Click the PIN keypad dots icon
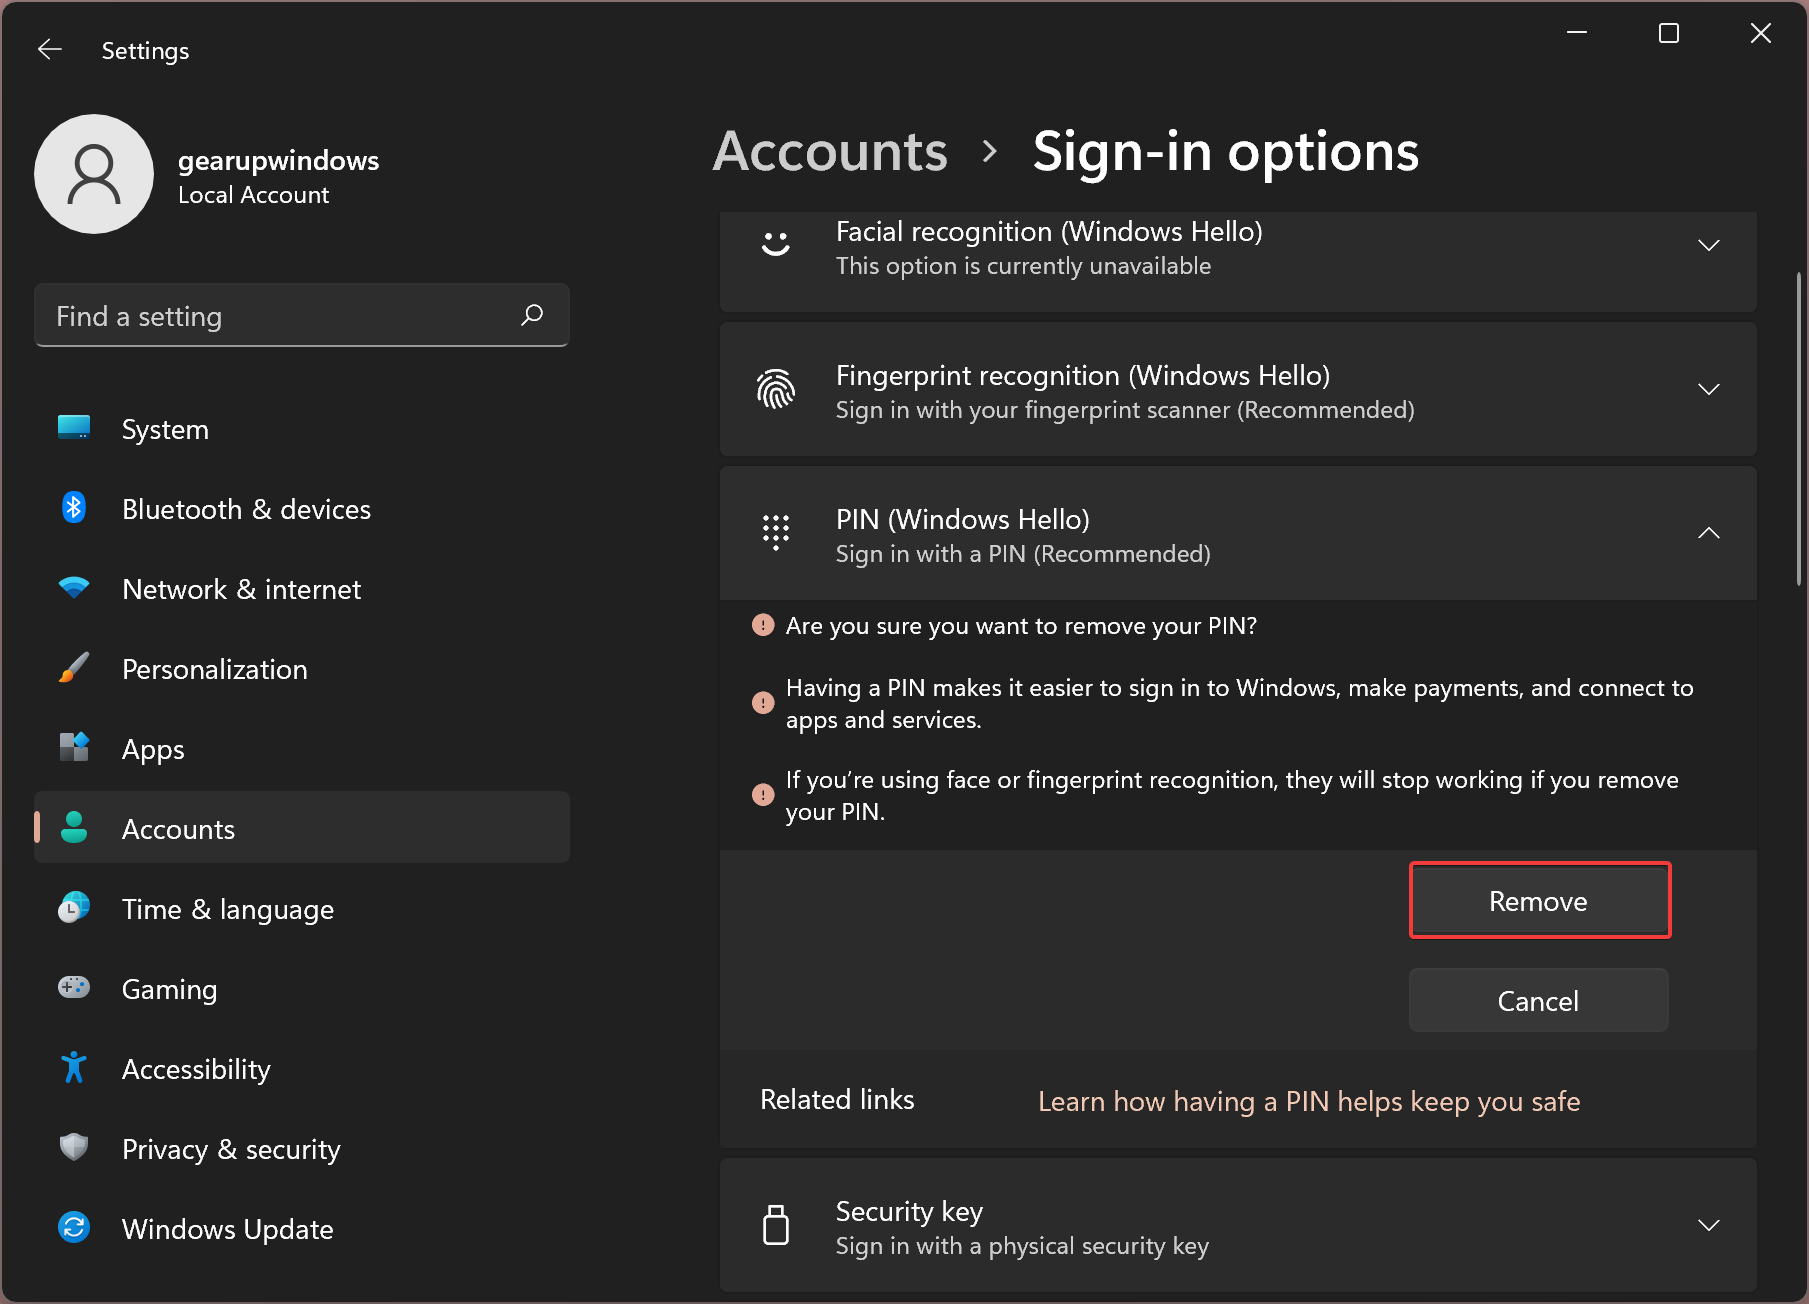Viewport: 1809px width, 1304px height. coord(776,533)
